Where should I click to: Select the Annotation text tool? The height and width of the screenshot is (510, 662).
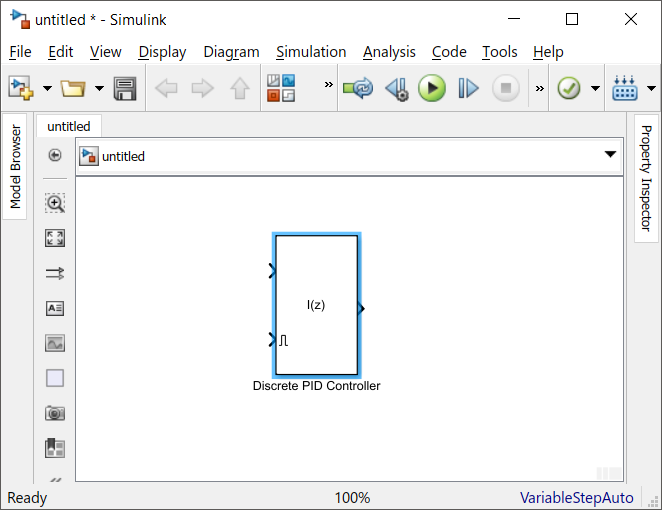click(55, 308)
